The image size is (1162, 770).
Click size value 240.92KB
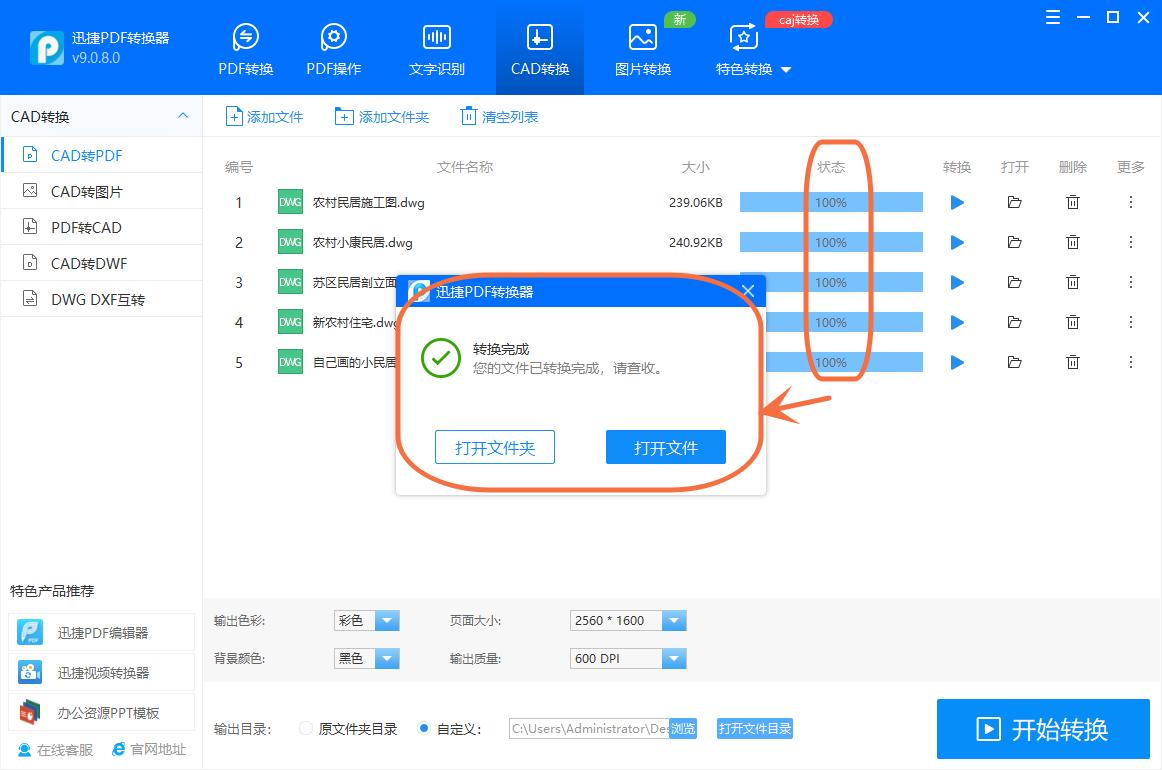tap(695, 242)
